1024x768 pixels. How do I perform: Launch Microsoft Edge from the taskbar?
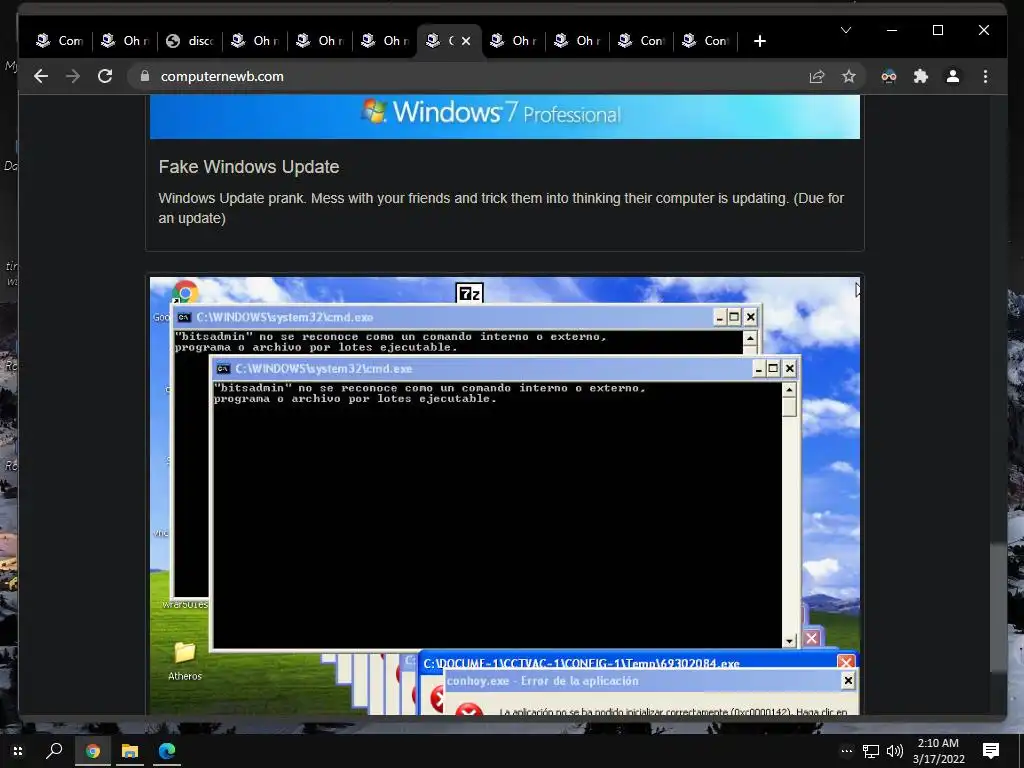coord(167,751)
